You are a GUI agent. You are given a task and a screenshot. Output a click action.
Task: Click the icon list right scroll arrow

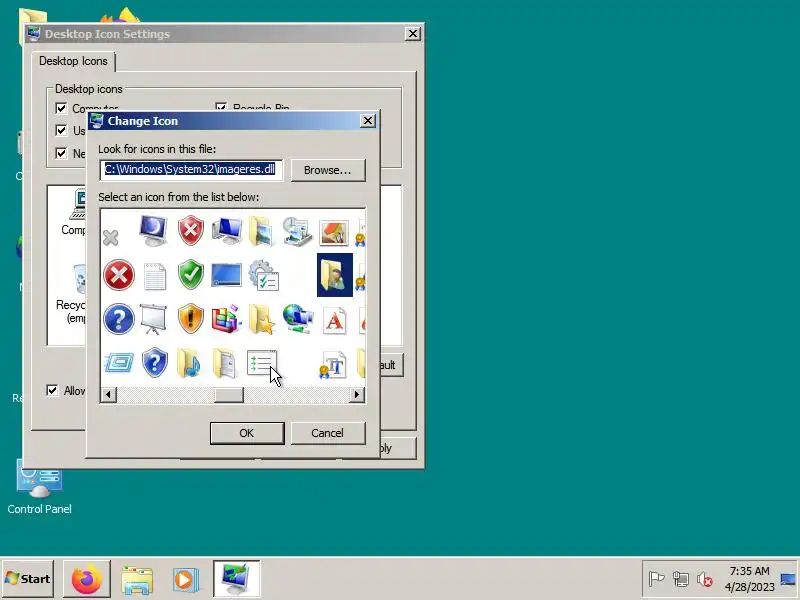(357, 395)
